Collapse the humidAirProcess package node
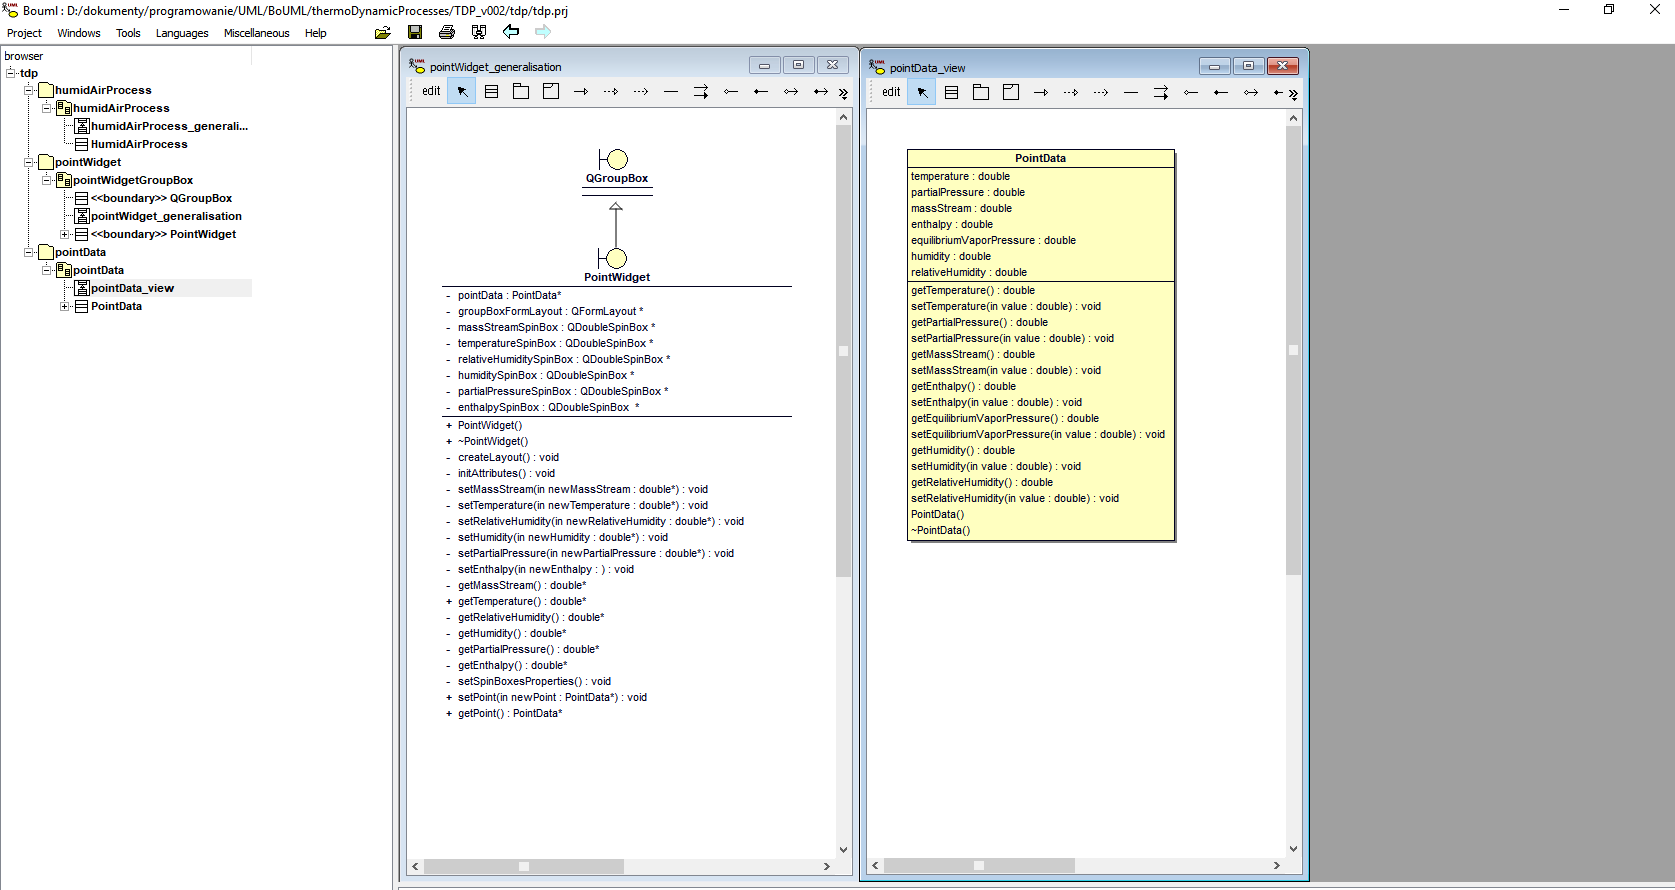This screenshot has width=1675, height=890. coord(29,90)
